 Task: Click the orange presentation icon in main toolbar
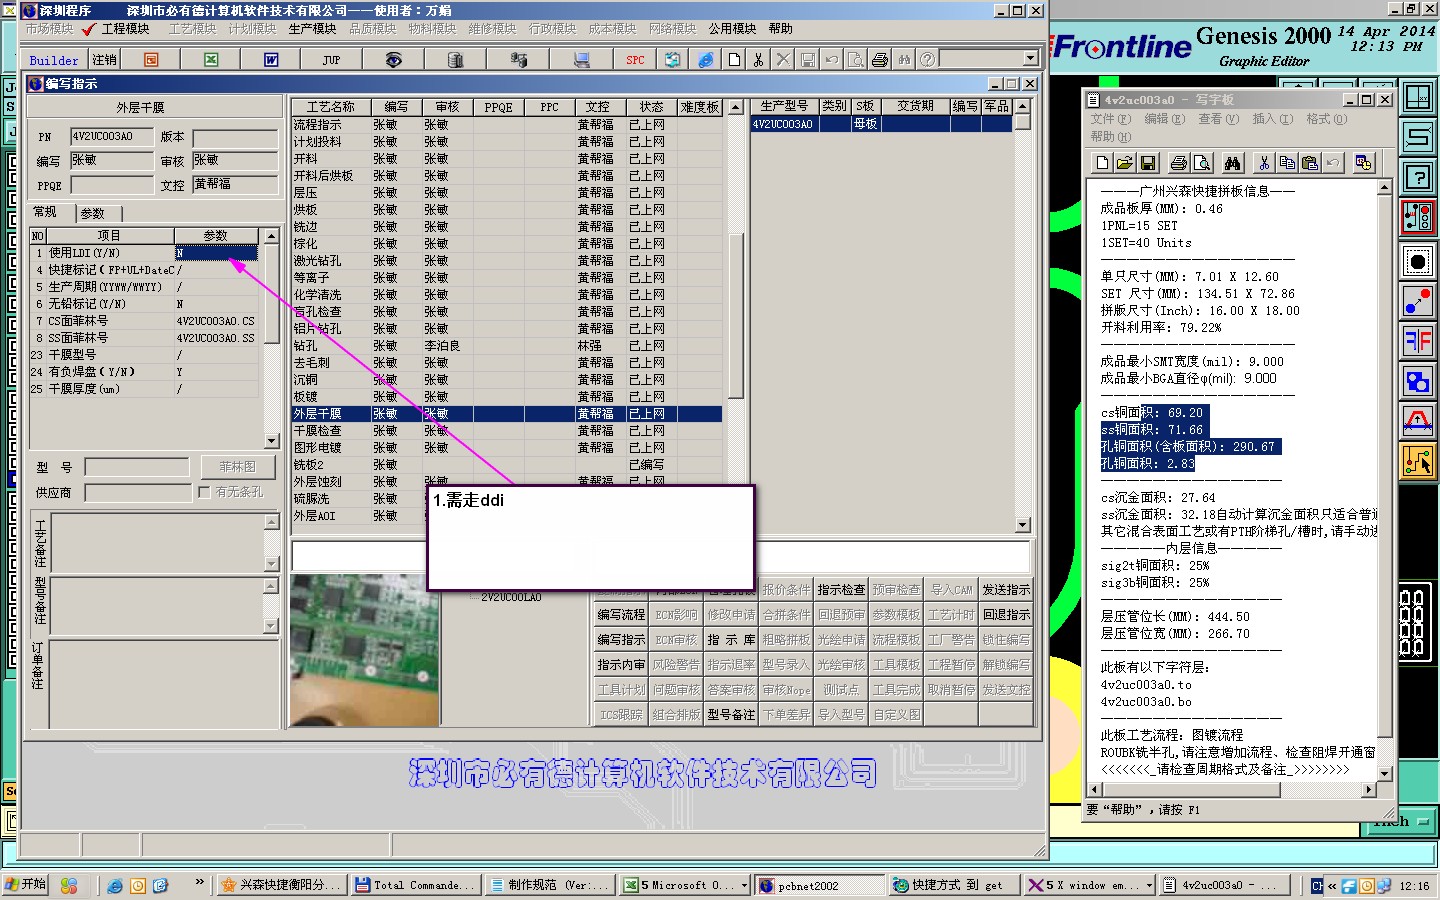click(x=151, y=60)
